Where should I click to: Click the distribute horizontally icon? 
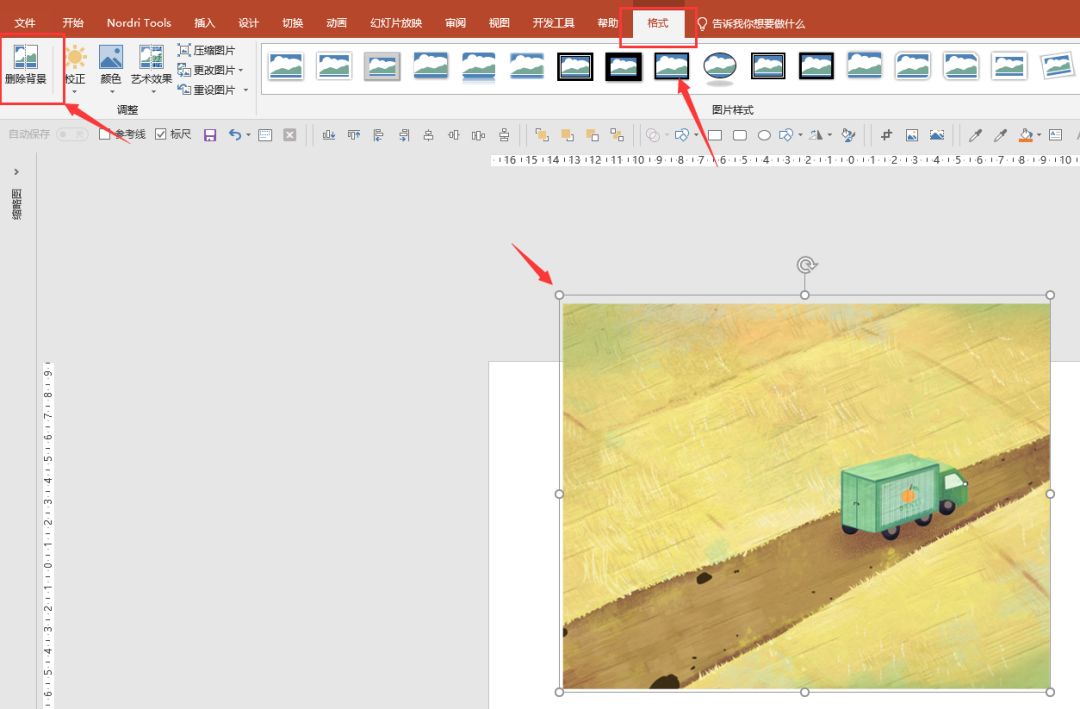(x=478, y=135)
